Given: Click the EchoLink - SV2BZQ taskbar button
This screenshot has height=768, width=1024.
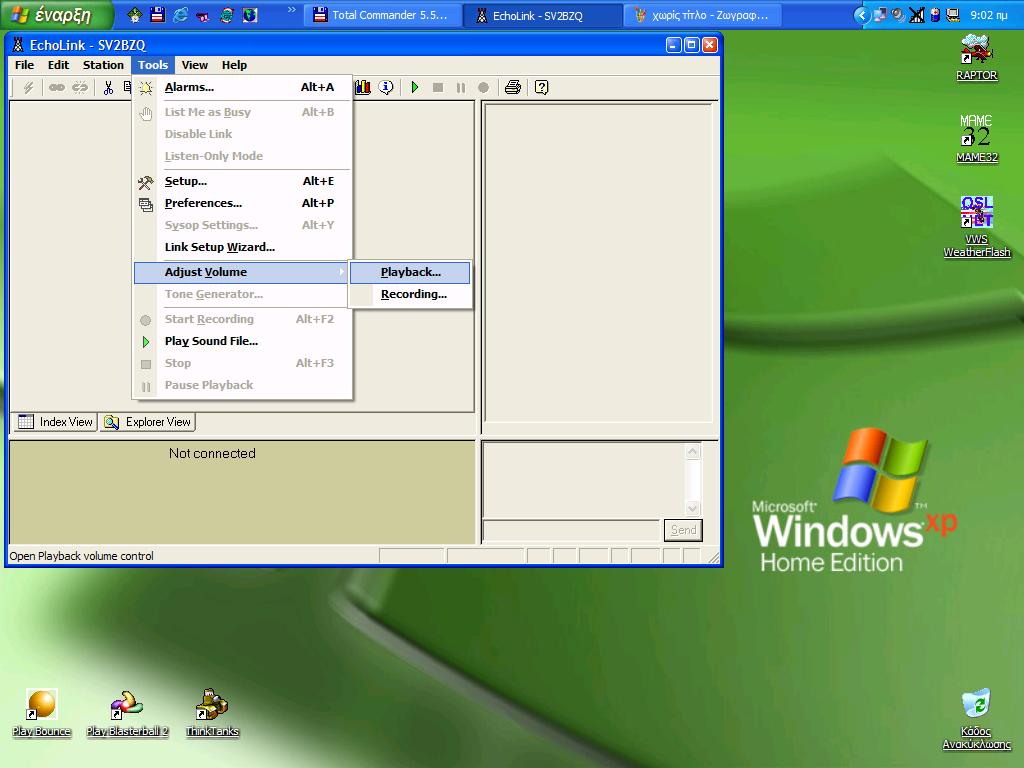Looking at the screenshot, I should pyautogui.click(x=542, y=15).
